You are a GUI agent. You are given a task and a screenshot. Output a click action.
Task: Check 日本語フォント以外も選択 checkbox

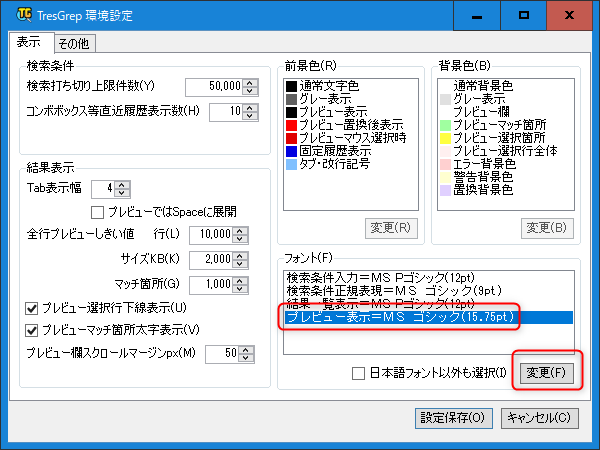click(358, 373)
